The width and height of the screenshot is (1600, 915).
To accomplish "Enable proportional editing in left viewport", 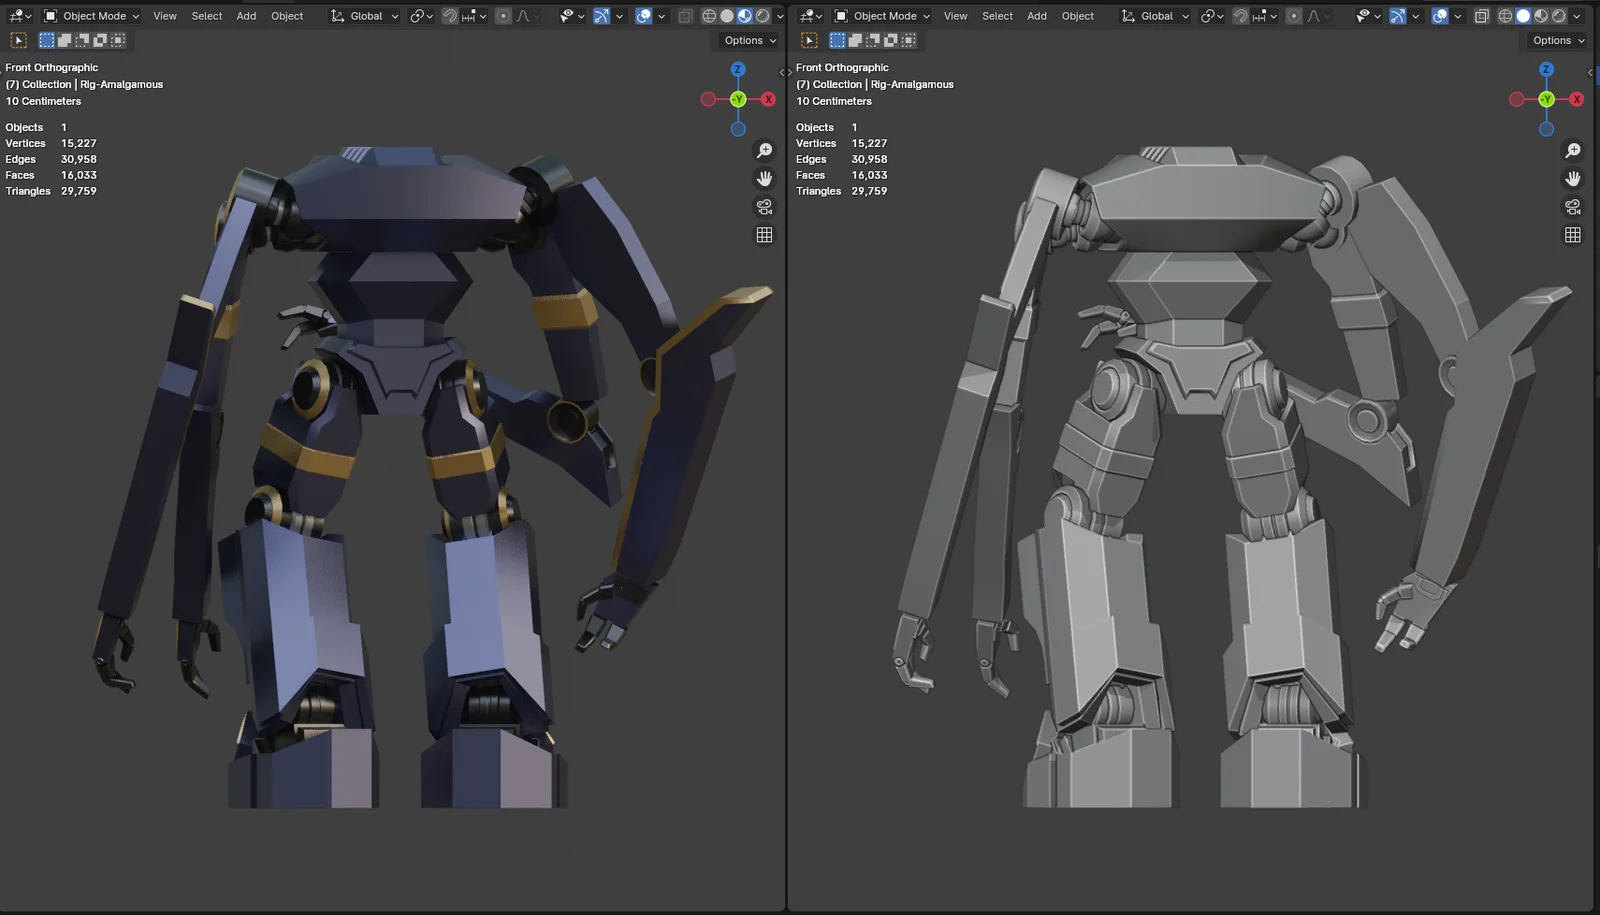I will click(x=503, y=16).
